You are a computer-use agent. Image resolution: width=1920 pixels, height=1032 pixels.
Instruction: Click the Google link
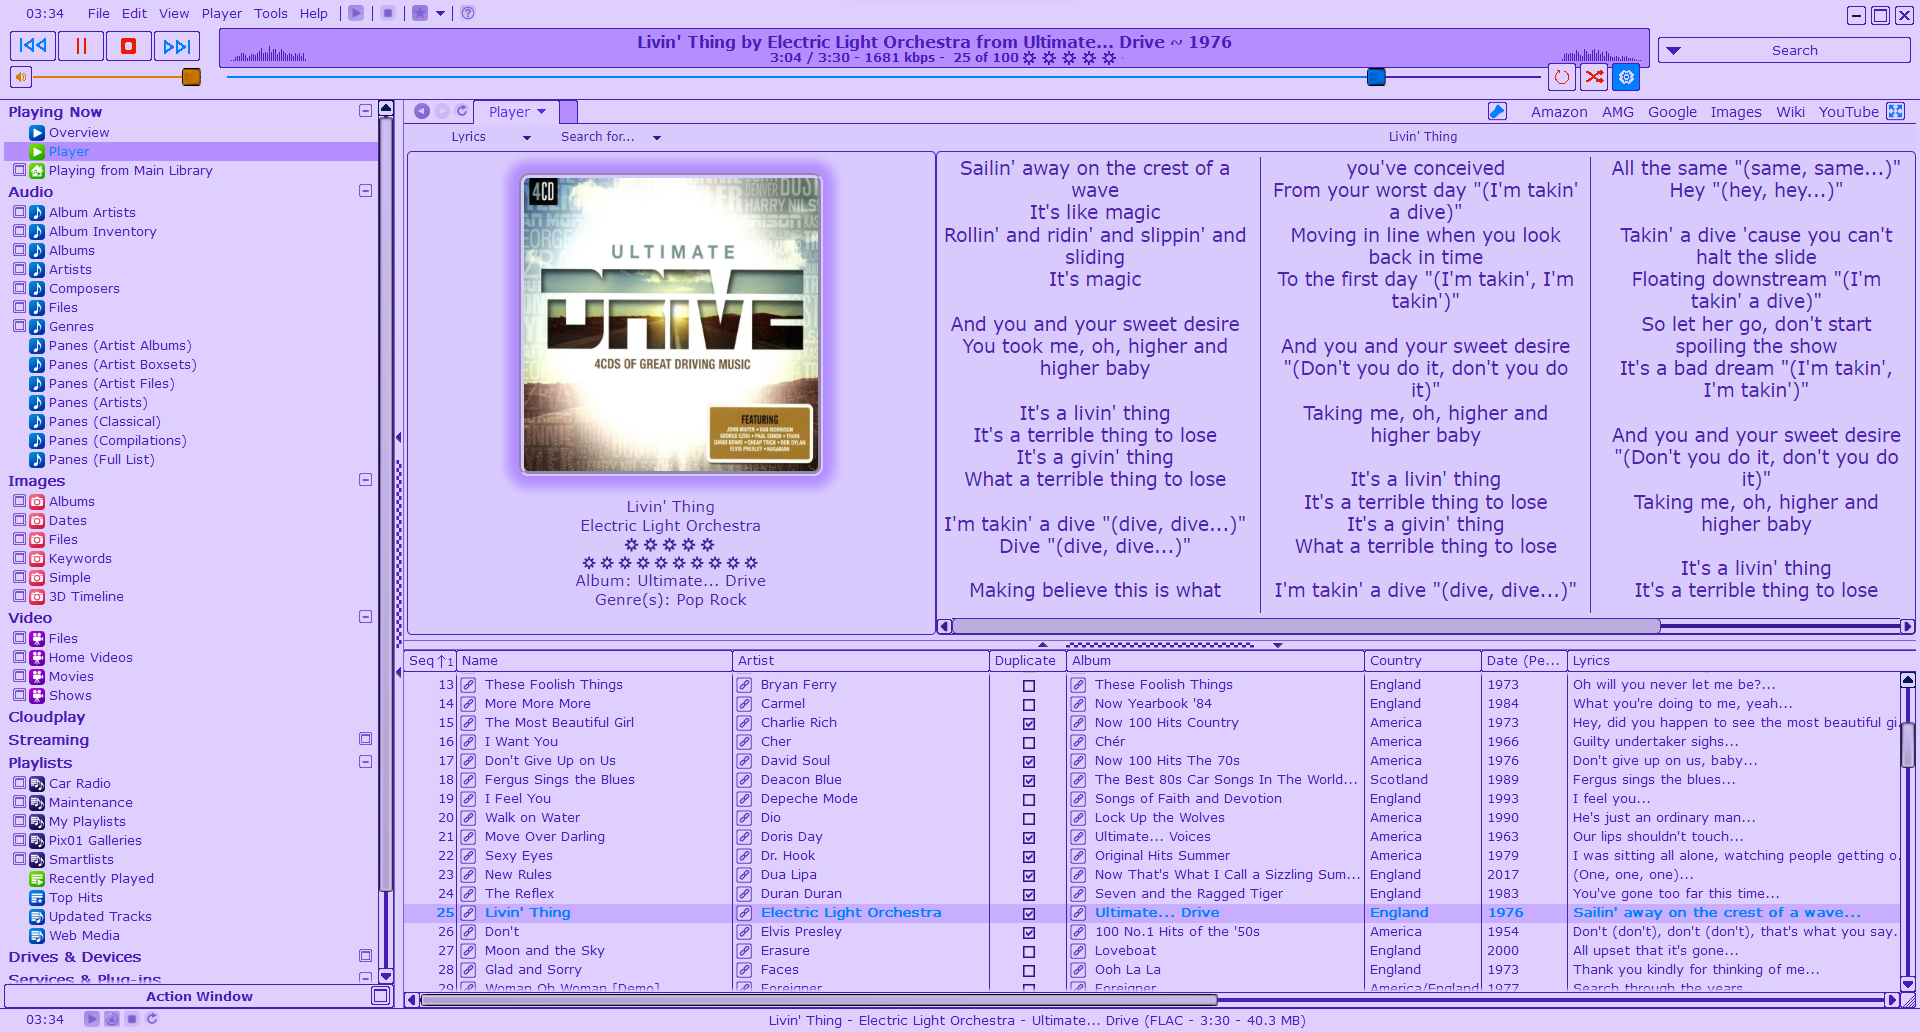[x=1672, y=112]
